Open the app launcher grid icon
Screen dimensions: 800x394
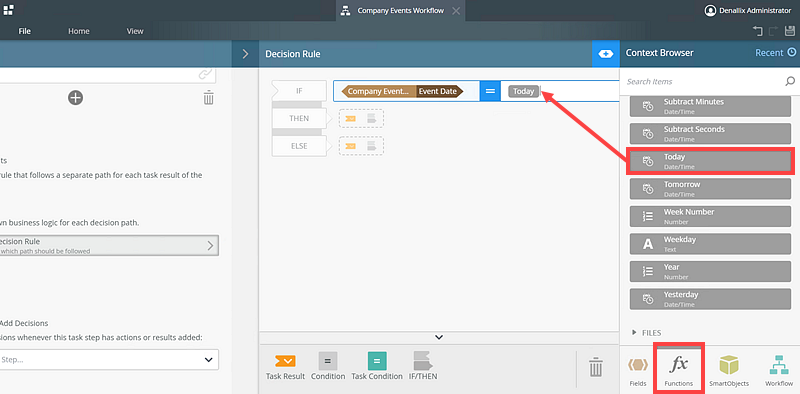[9, 9]
